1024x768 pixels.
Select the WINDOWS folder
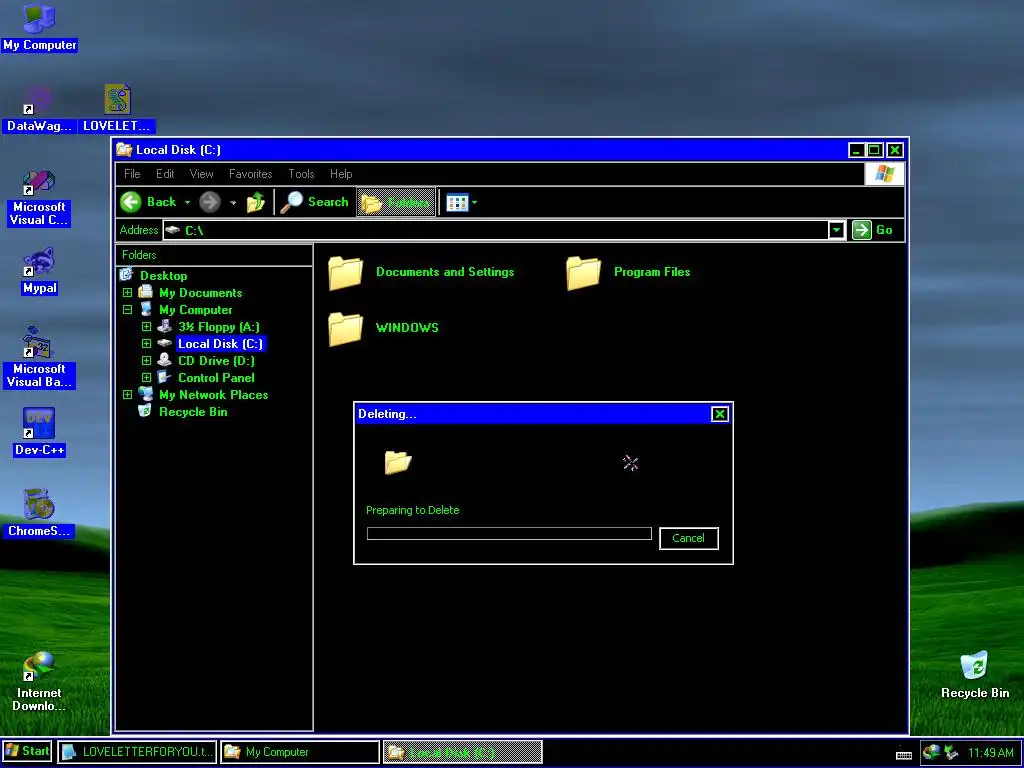[x=383, y=328]
